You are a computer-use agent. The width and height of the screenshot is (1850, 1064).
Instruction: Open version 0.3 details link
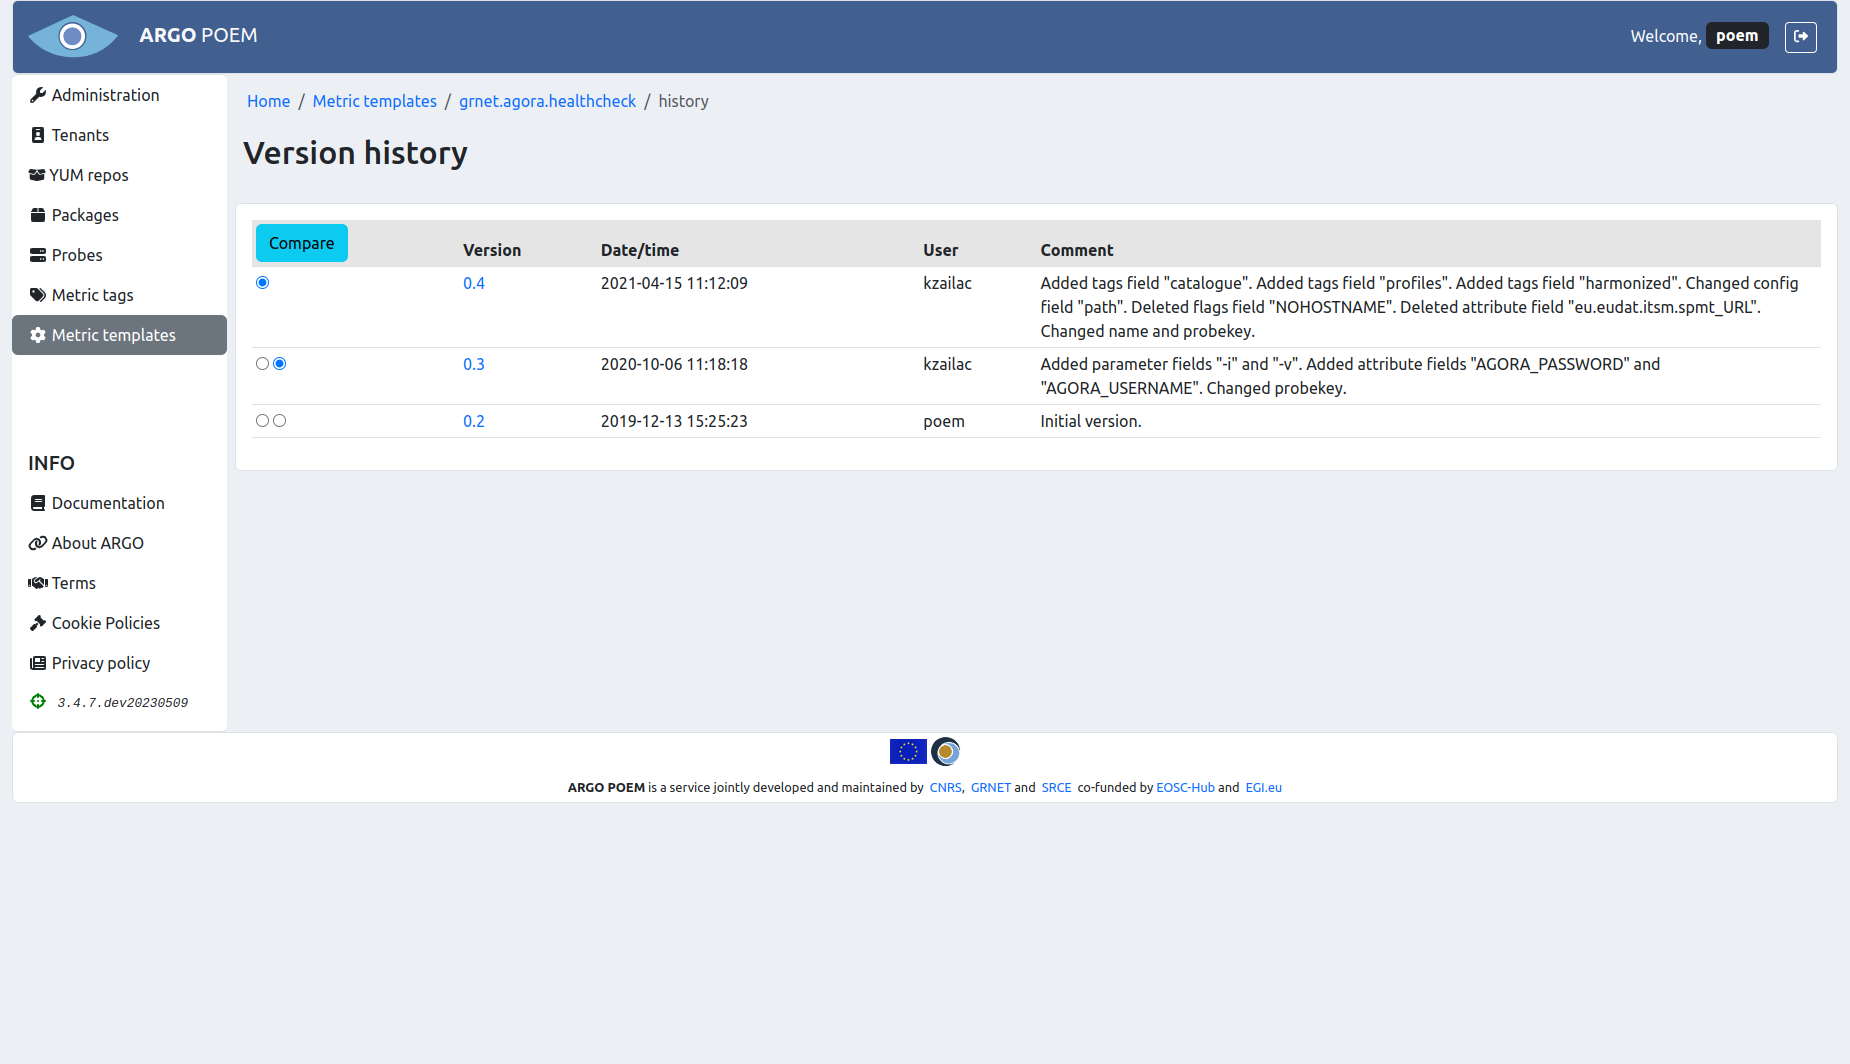[474, 363]
